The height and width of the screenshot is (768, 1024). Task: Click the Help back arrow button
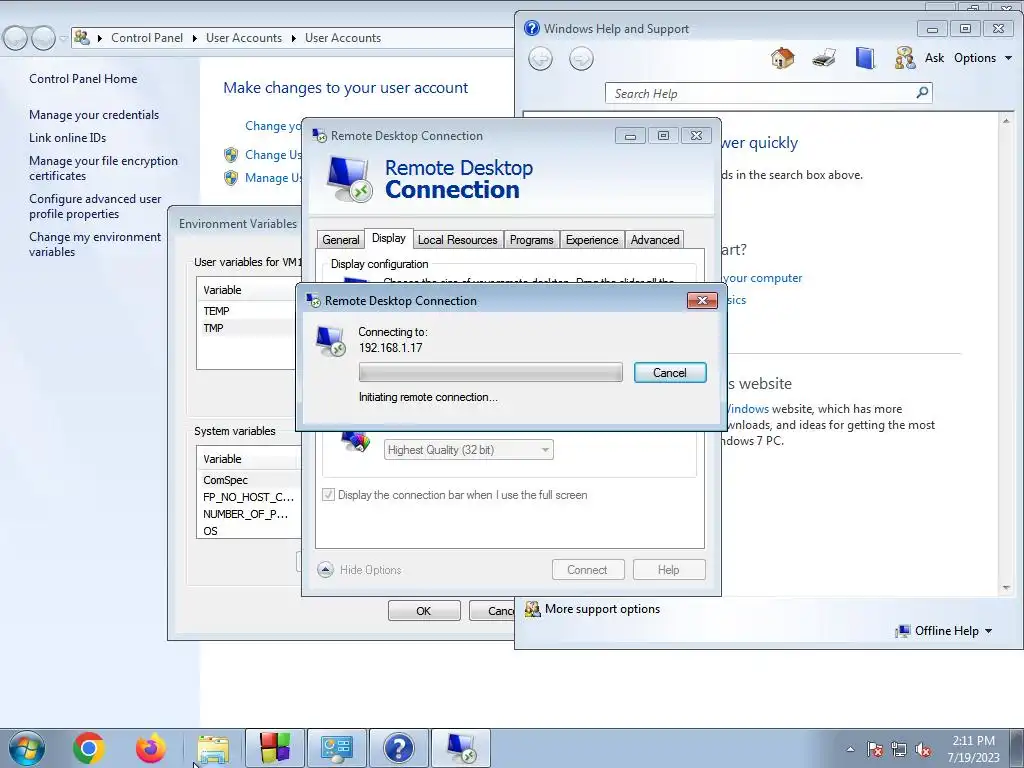(x=540, y=59)
